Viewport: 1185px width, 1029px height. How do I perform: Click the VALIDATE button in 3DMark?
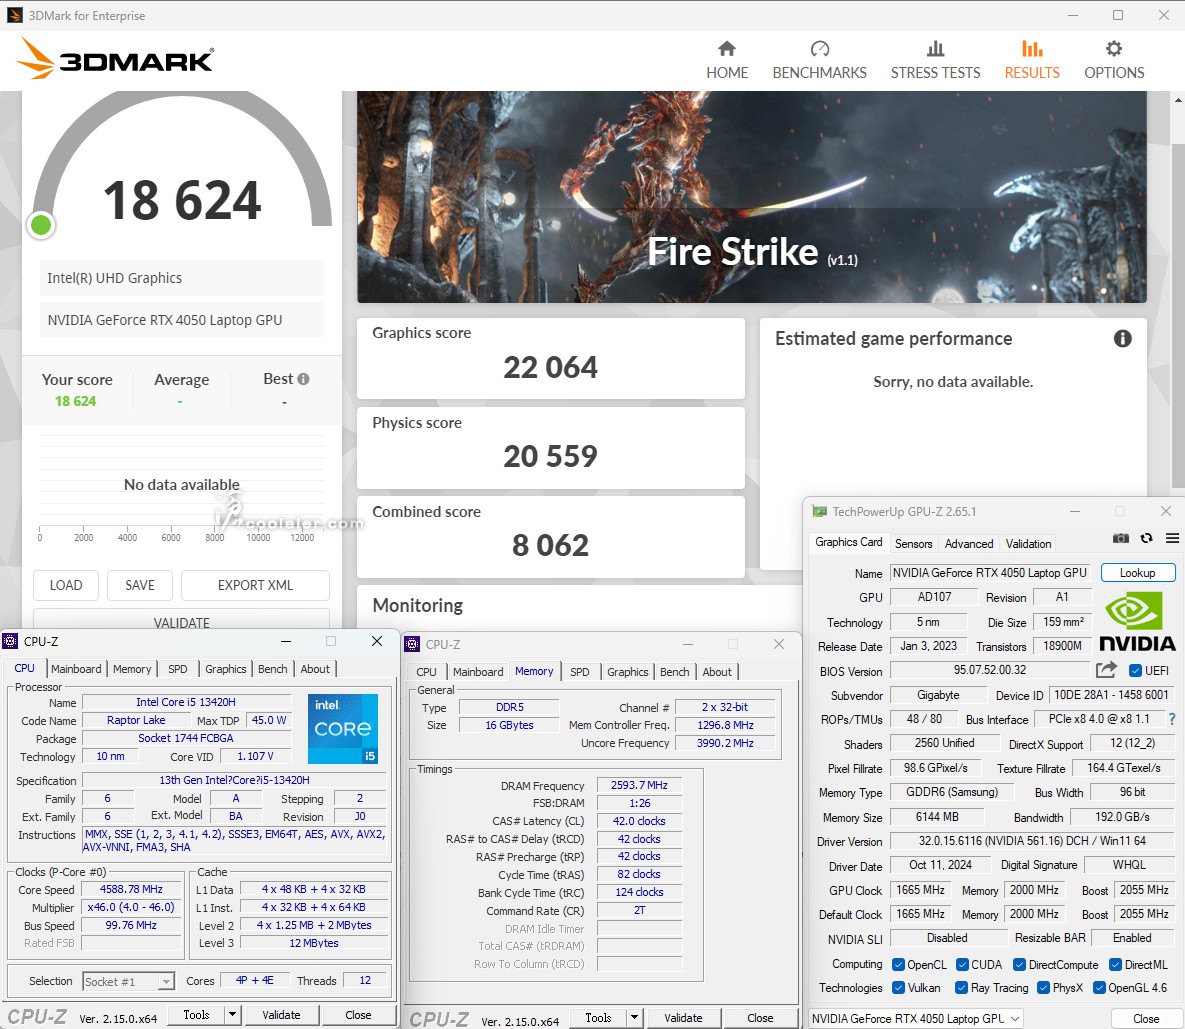coord(181,621)
